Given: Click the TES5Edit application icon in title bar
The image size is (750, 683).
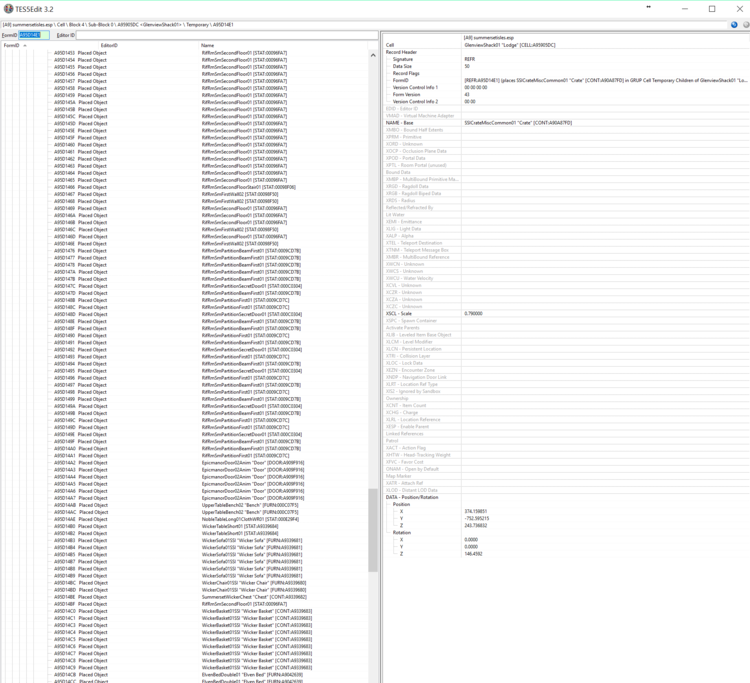Looking at the screenshot, I should [8, 9].
